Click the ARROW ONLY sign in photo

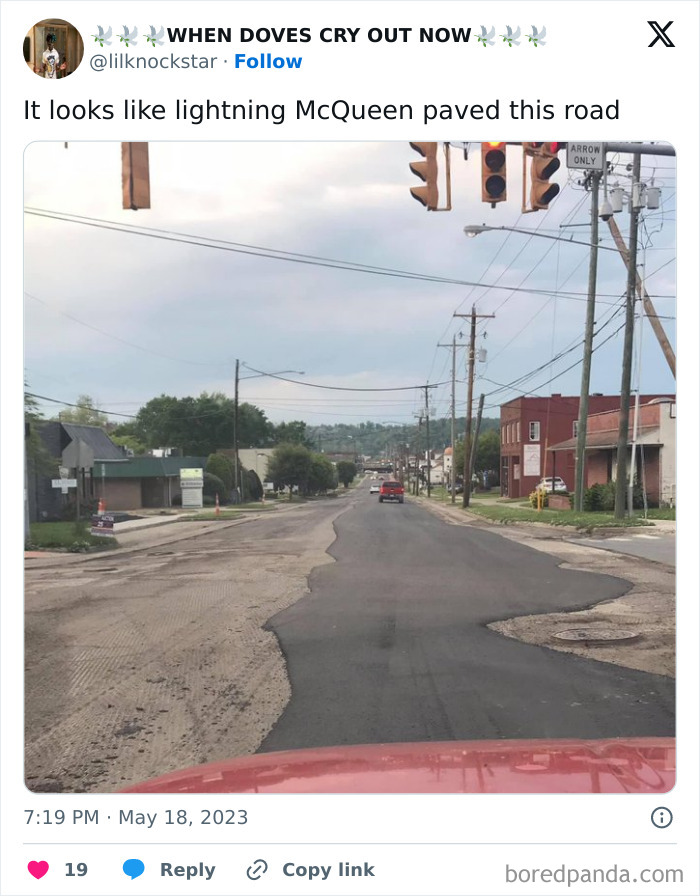585,155
